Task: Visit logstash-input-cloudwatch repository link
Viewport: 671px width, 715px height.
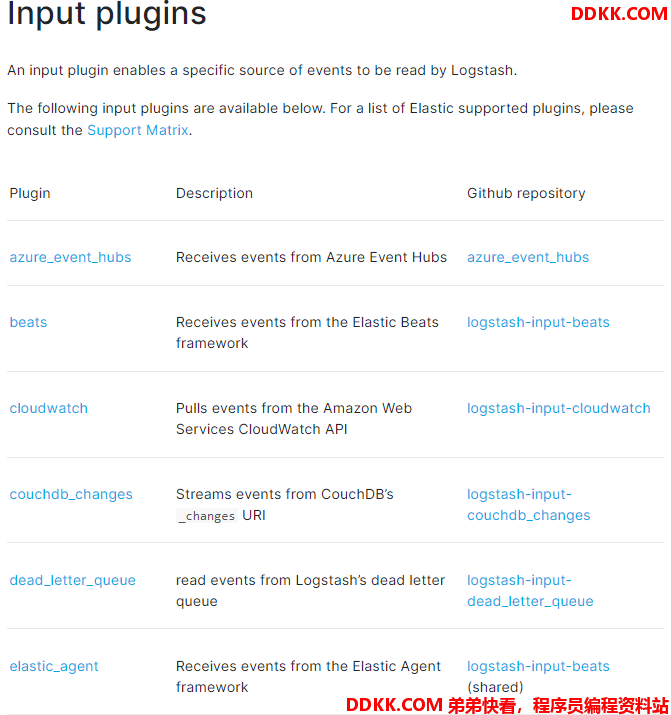Action: click(x=558, y=408)
